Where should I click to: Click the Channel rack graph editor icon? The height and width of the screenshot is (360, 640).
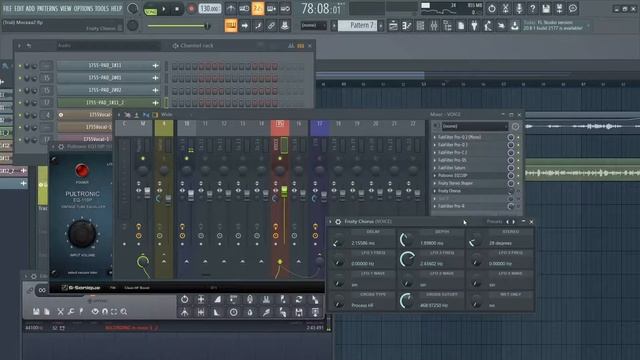(291, 46)
